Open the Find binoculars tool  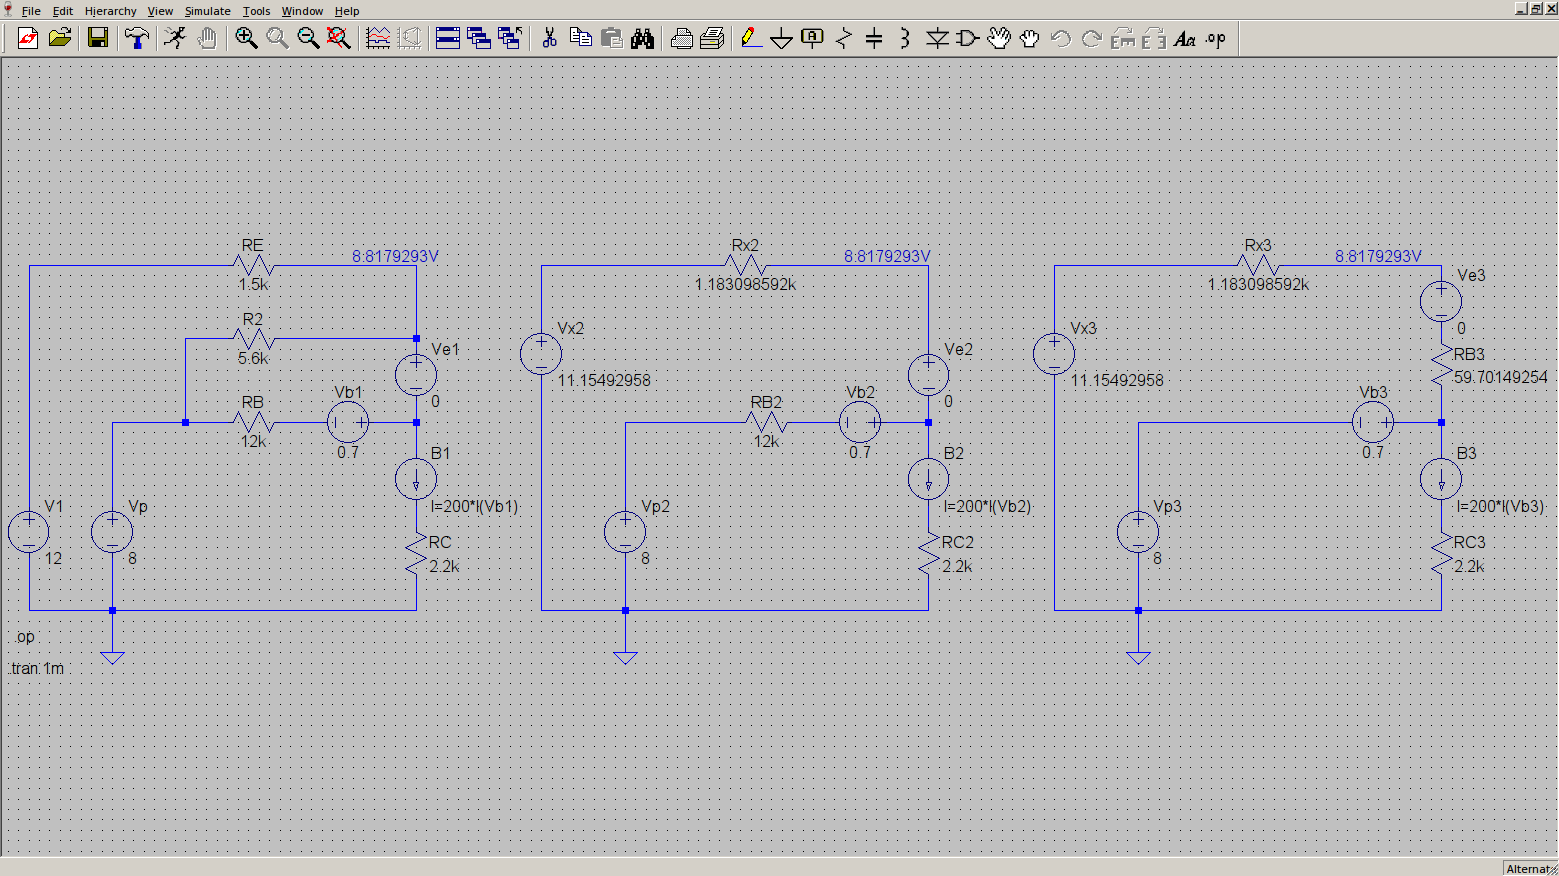(642, 38)
